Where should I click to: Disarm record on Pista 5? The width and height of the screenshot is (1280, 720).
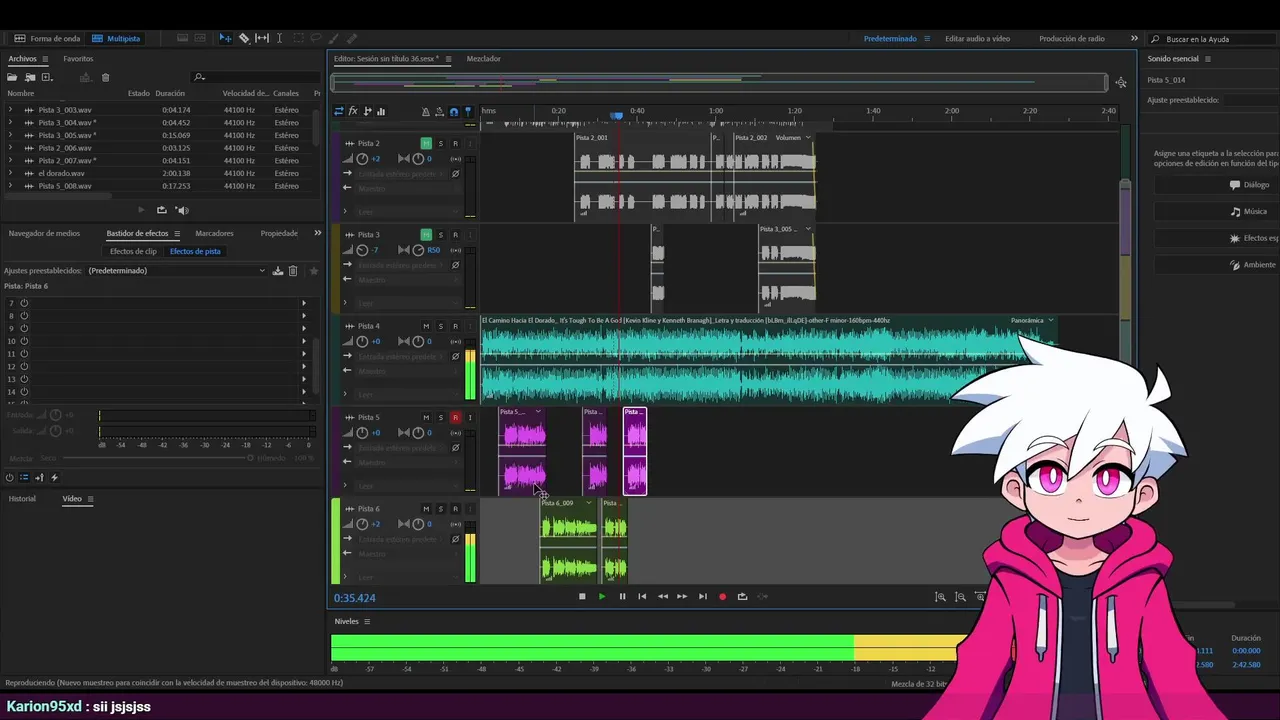point(455,417)
